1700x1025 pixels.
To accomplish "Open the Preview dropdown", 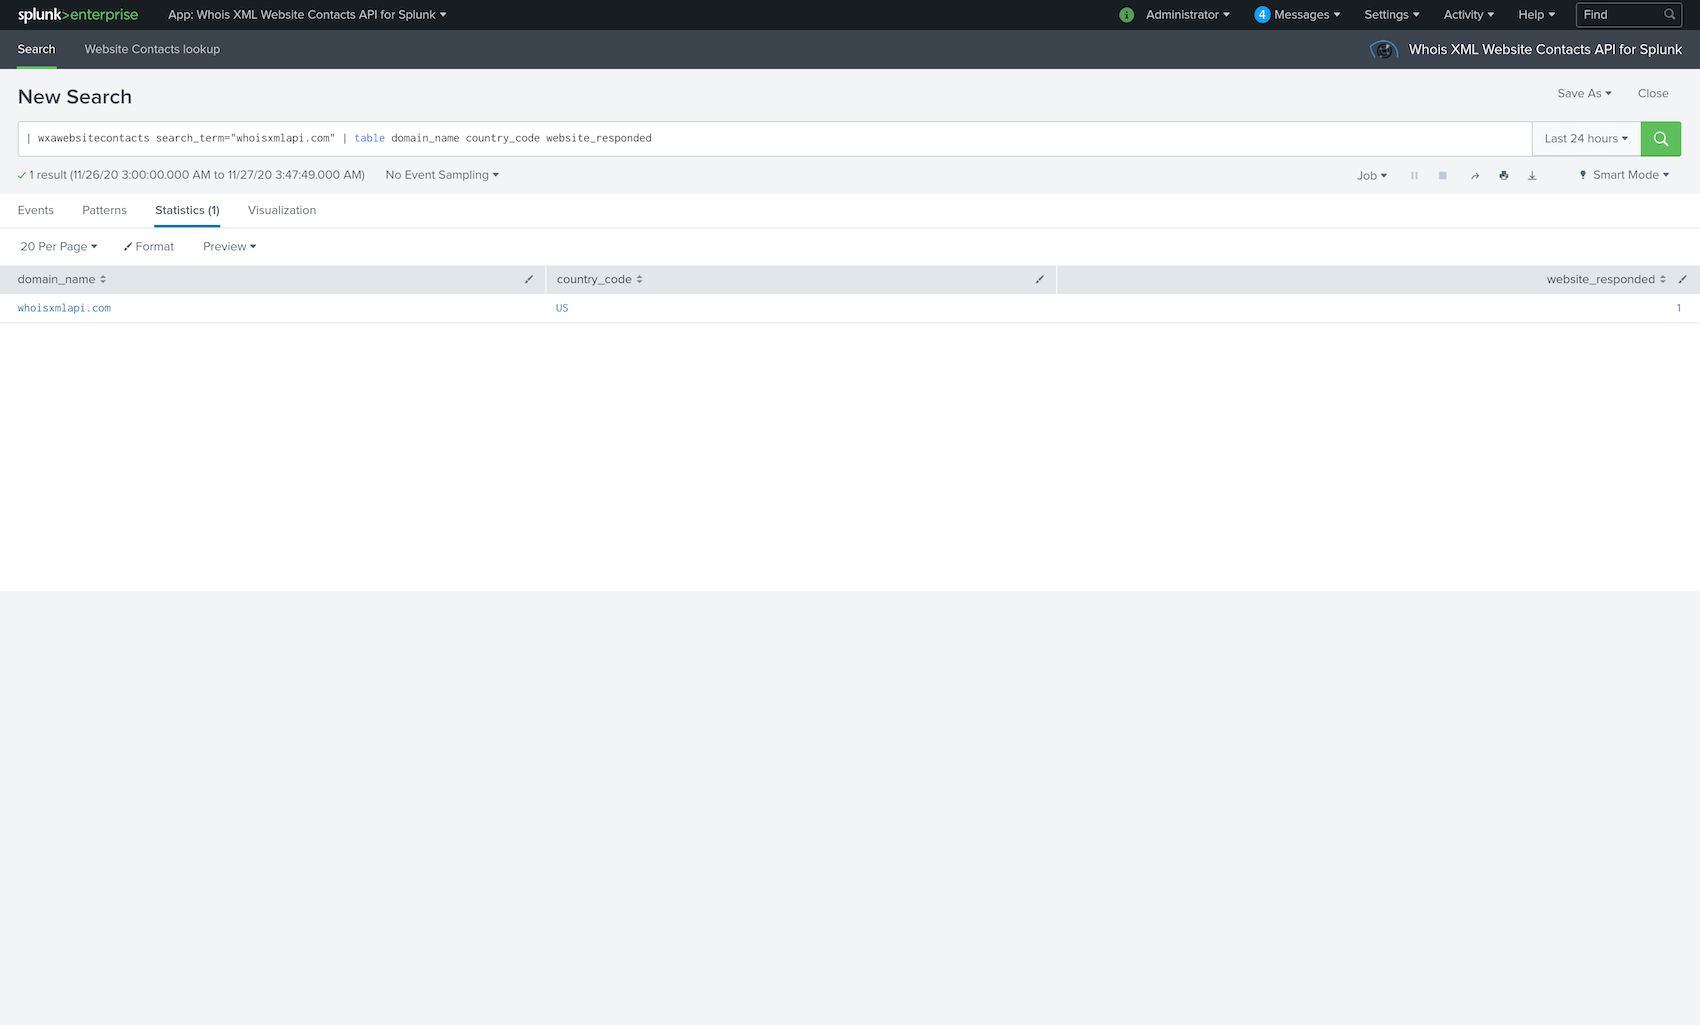I will [230, 247].
